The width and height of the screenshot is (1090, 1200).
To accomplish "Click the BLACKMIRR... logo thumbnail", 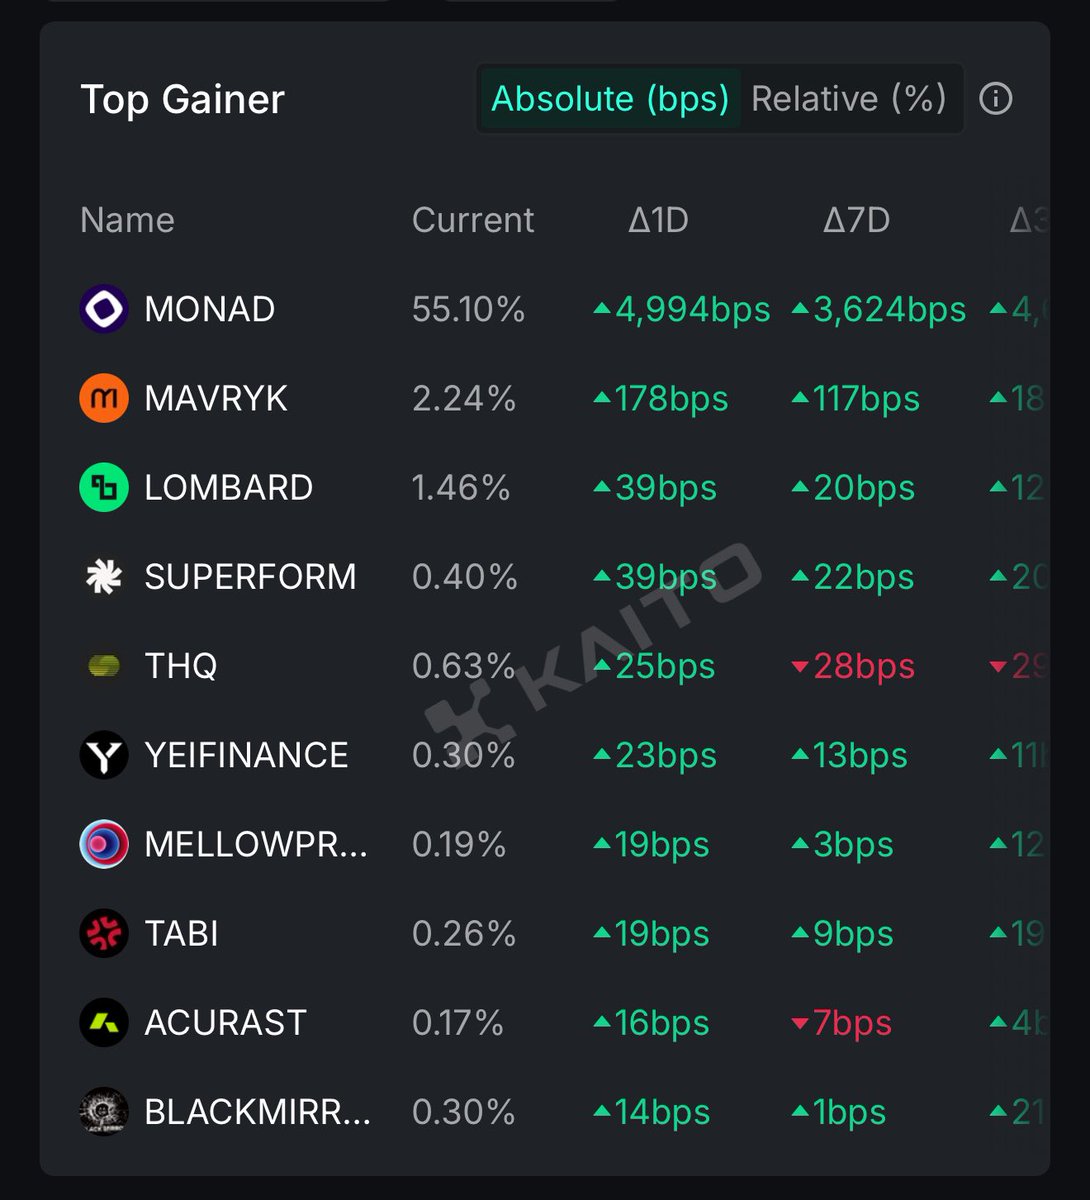I will coord(104,1112).
